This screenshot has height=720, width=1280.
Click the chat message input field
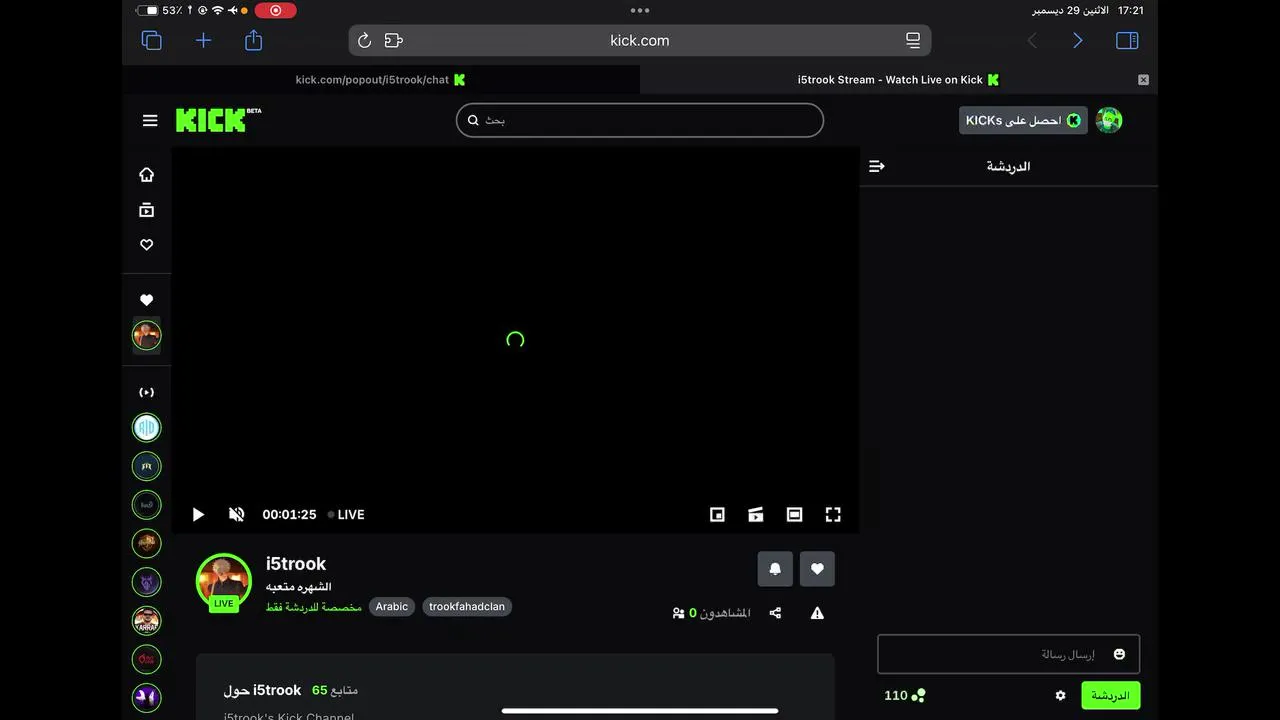(1008, 654)
